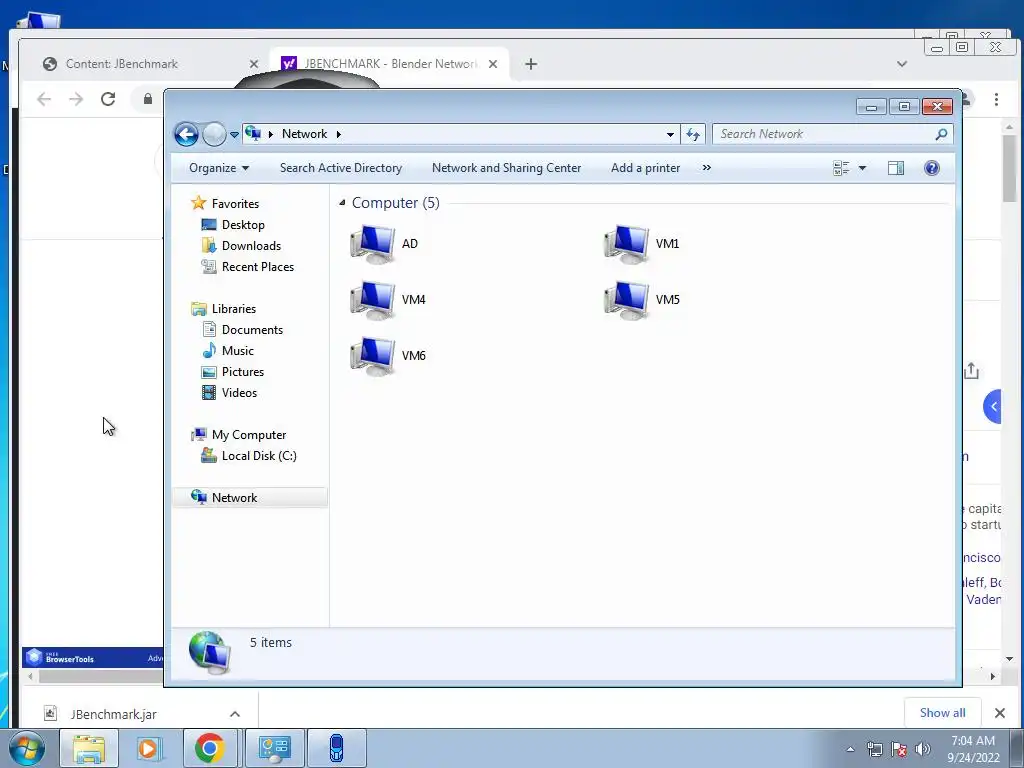1024x768 pixels.
Task: Open the Pictures library
Action: click(x=242, y=372)
